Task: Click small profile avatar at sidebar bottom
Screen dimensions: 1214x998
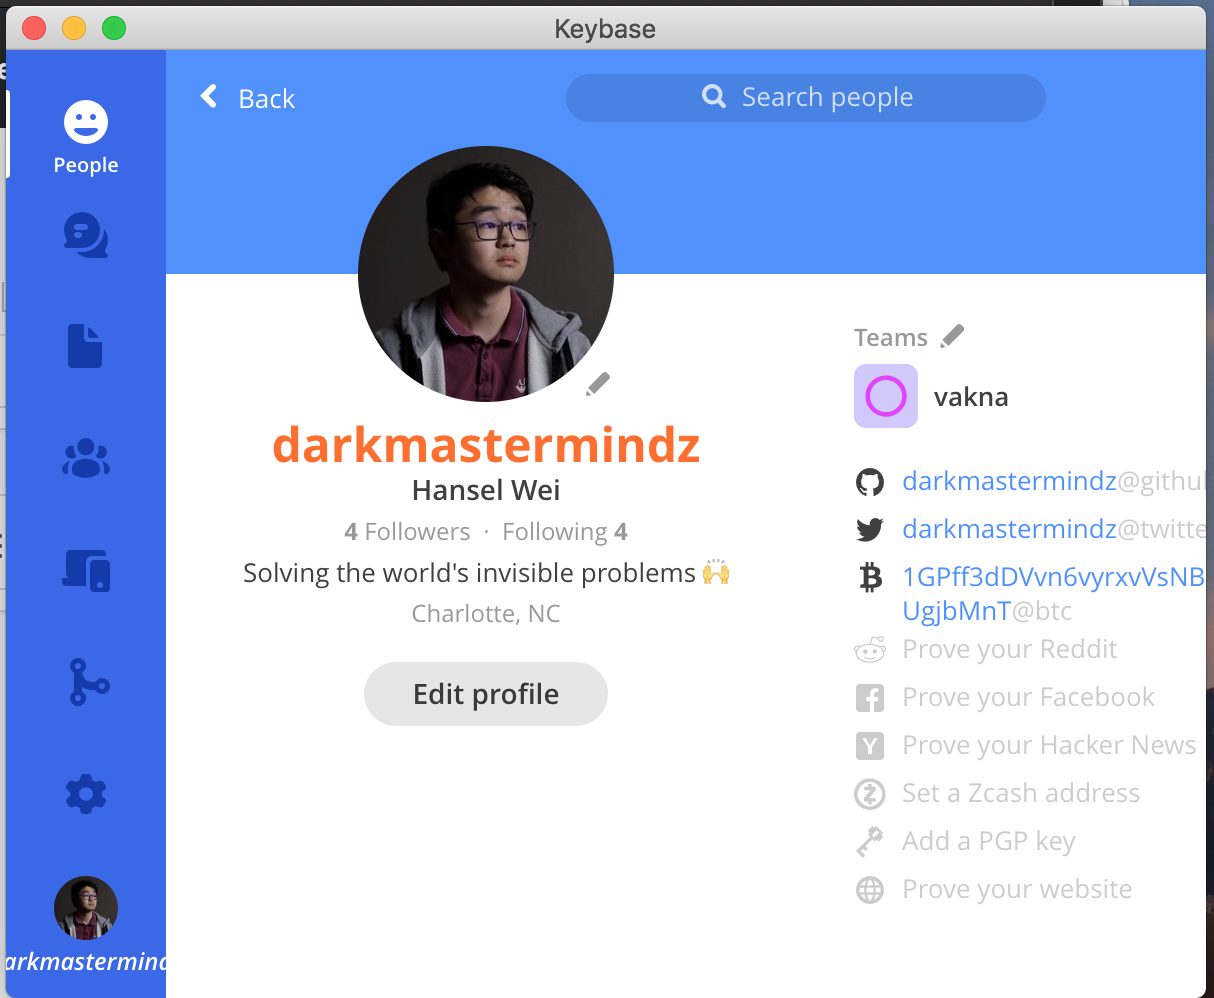Action: 86,908
